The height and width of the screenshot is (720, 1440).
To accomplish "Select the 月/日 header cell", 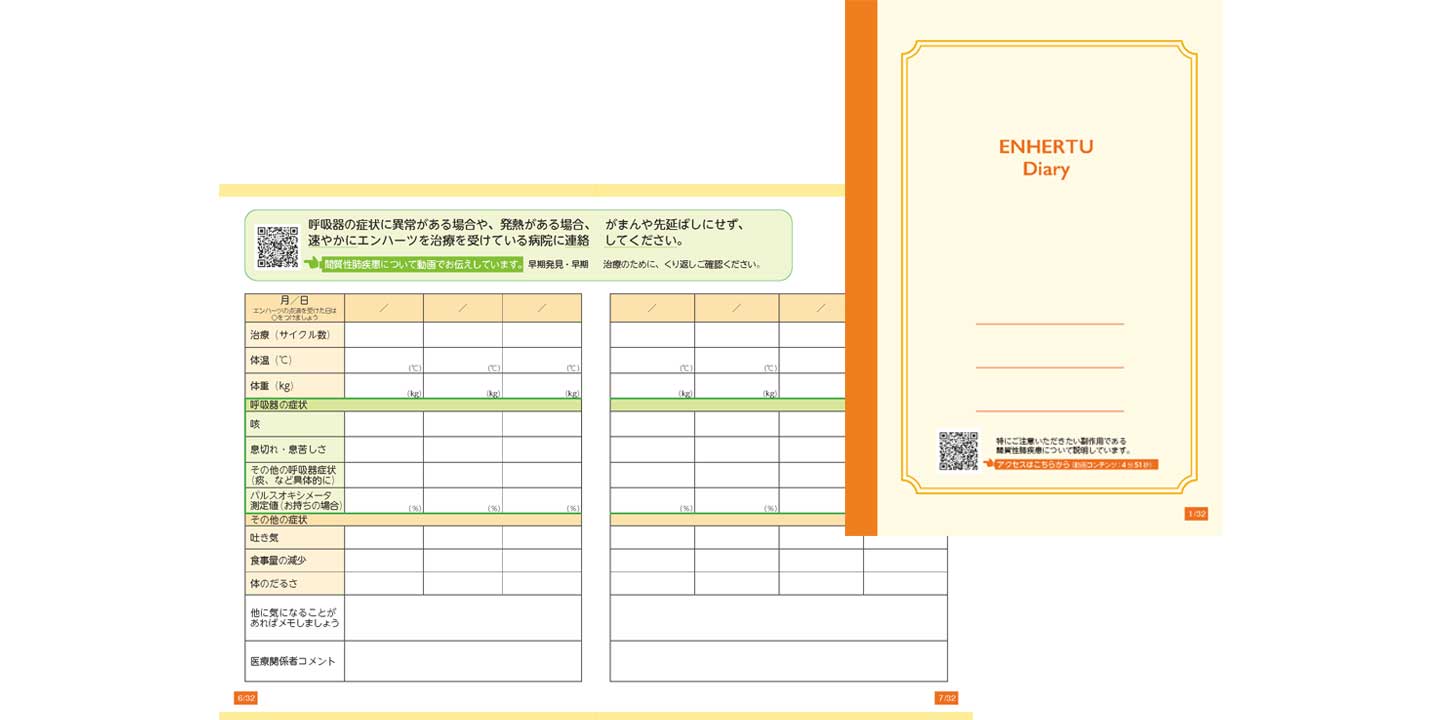I will pos(295,308).
